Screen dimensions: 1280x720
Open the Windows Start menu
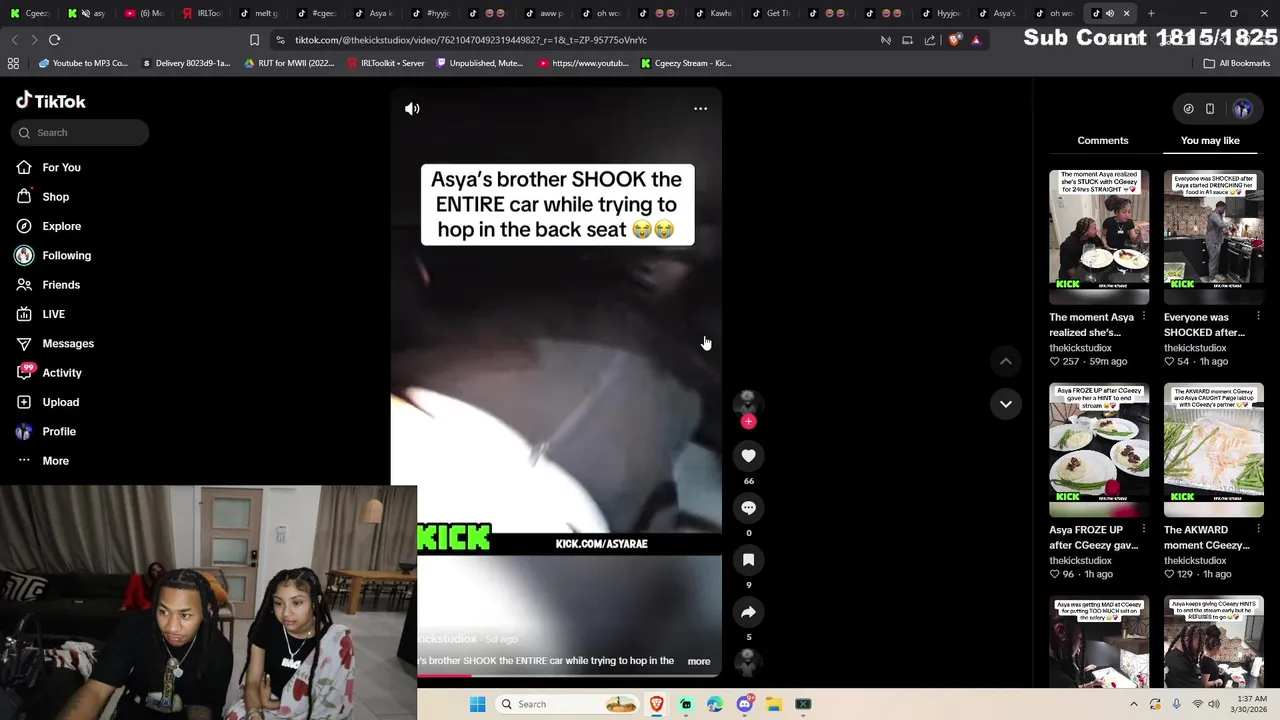[477, 704]
